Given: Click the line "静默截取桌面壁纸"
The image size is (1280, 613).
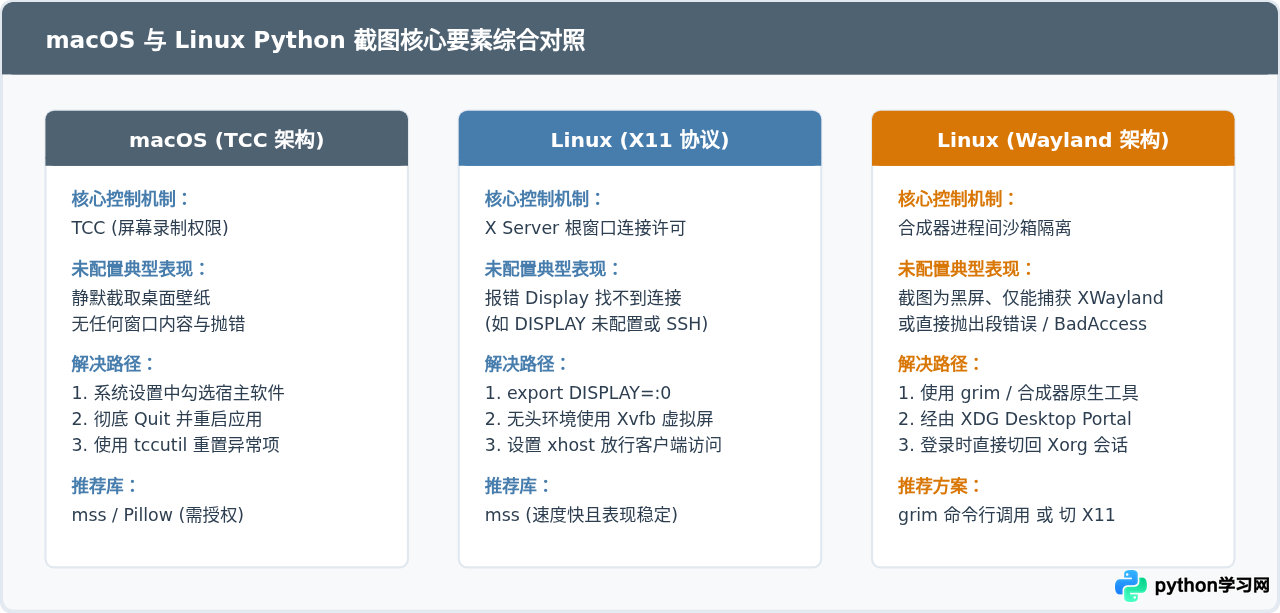Looking at the screenshot, I should pos(141,298).
